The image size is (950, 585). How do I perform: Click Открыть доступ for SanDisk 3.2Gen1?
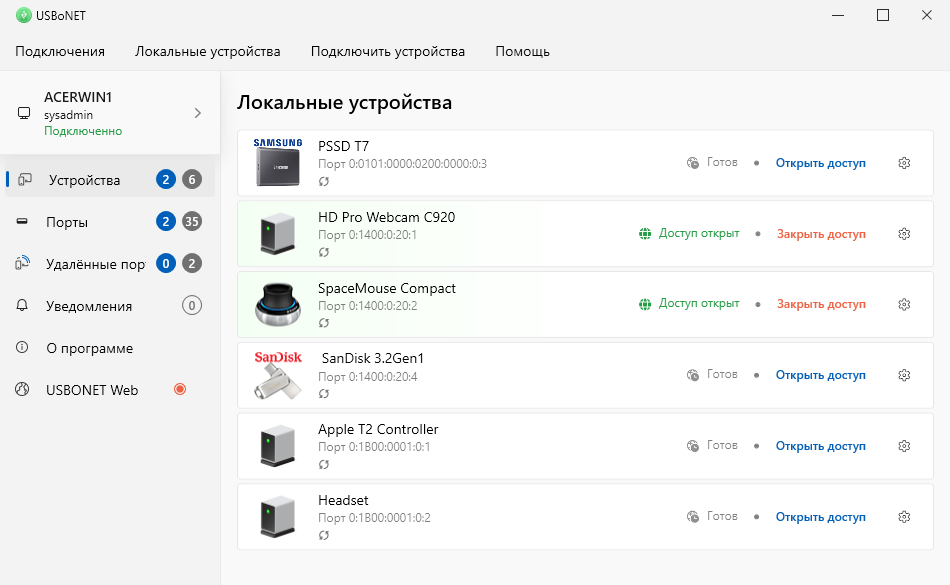(x=820, y=375)
